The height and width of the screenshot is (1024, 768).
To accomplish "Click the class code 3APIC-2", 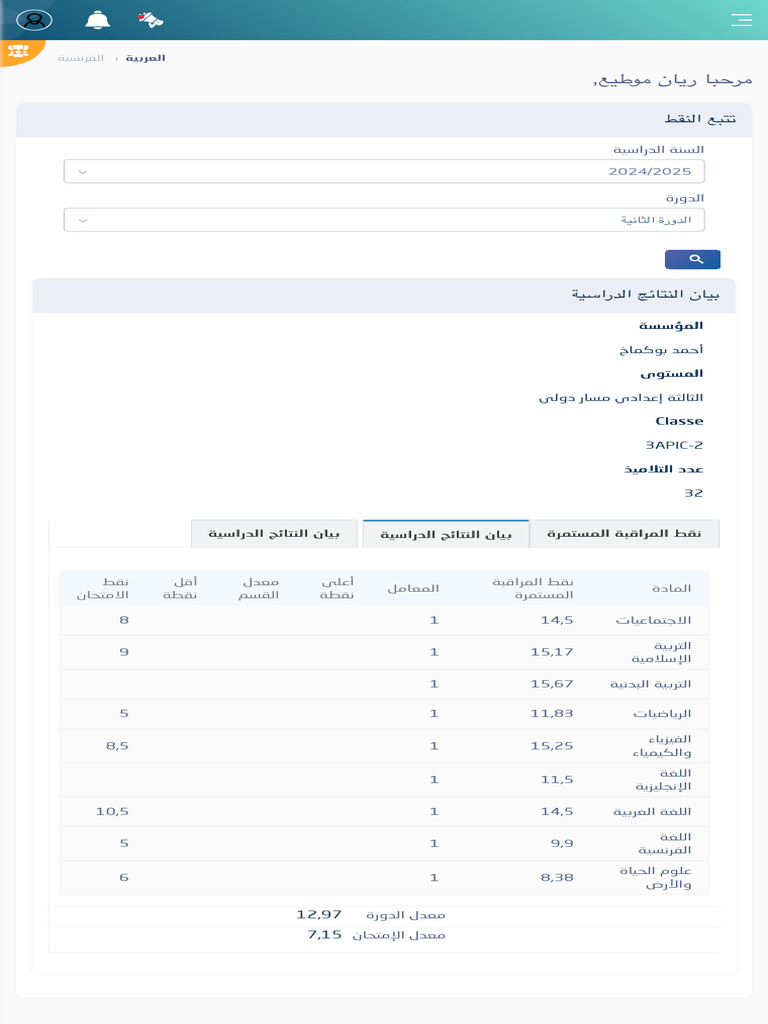I will [674, 445].
